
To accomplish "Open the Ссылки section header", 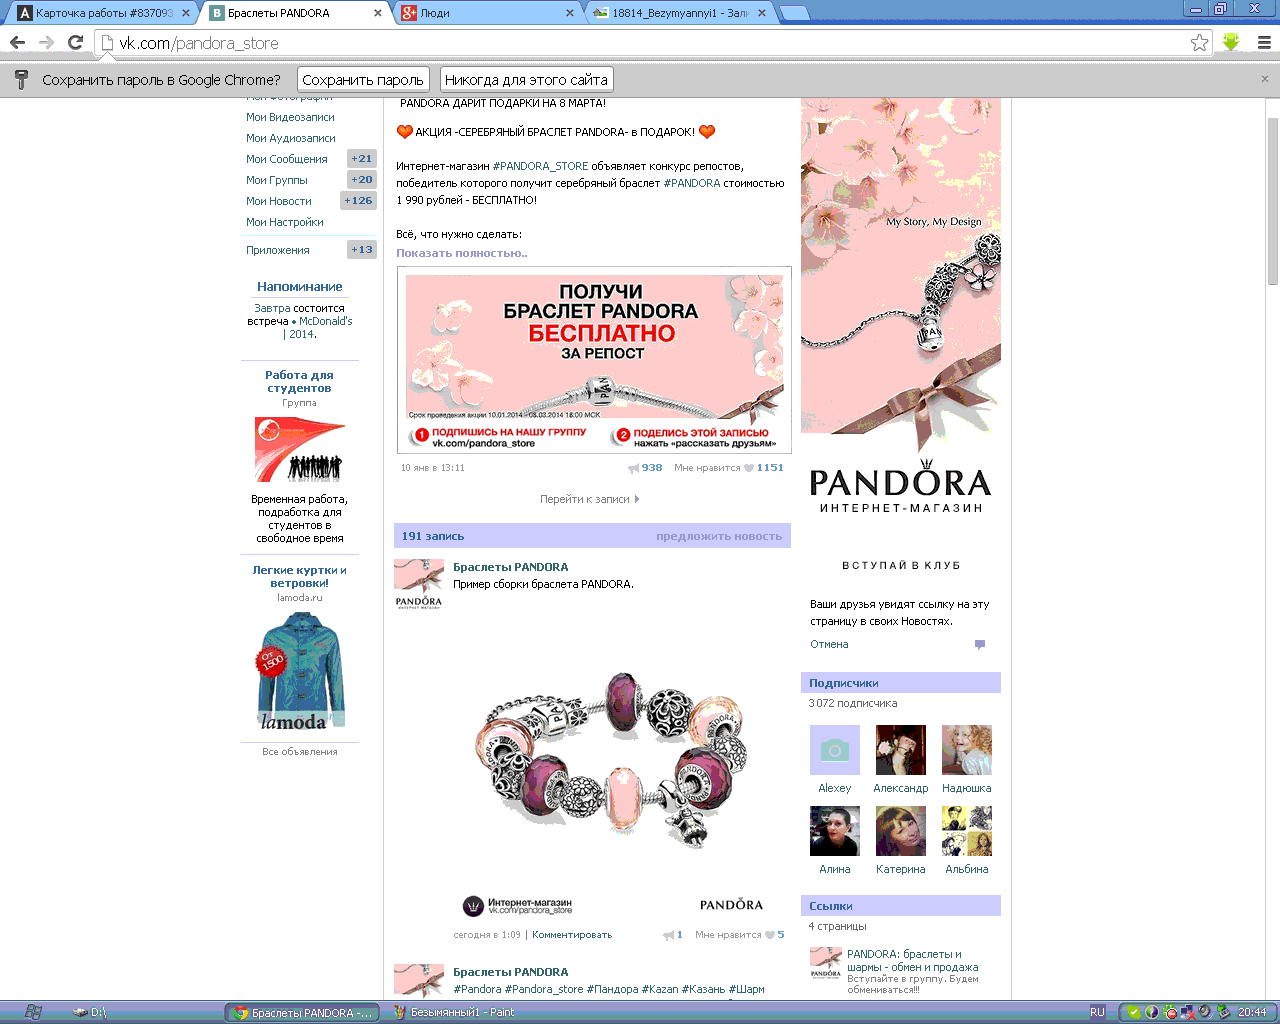I will click(901, 906).
